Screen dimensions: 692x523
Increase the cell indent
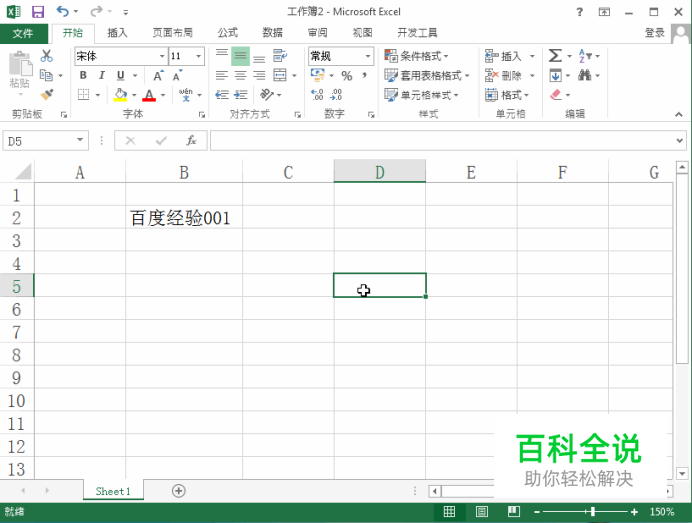(x=241, y=94)
